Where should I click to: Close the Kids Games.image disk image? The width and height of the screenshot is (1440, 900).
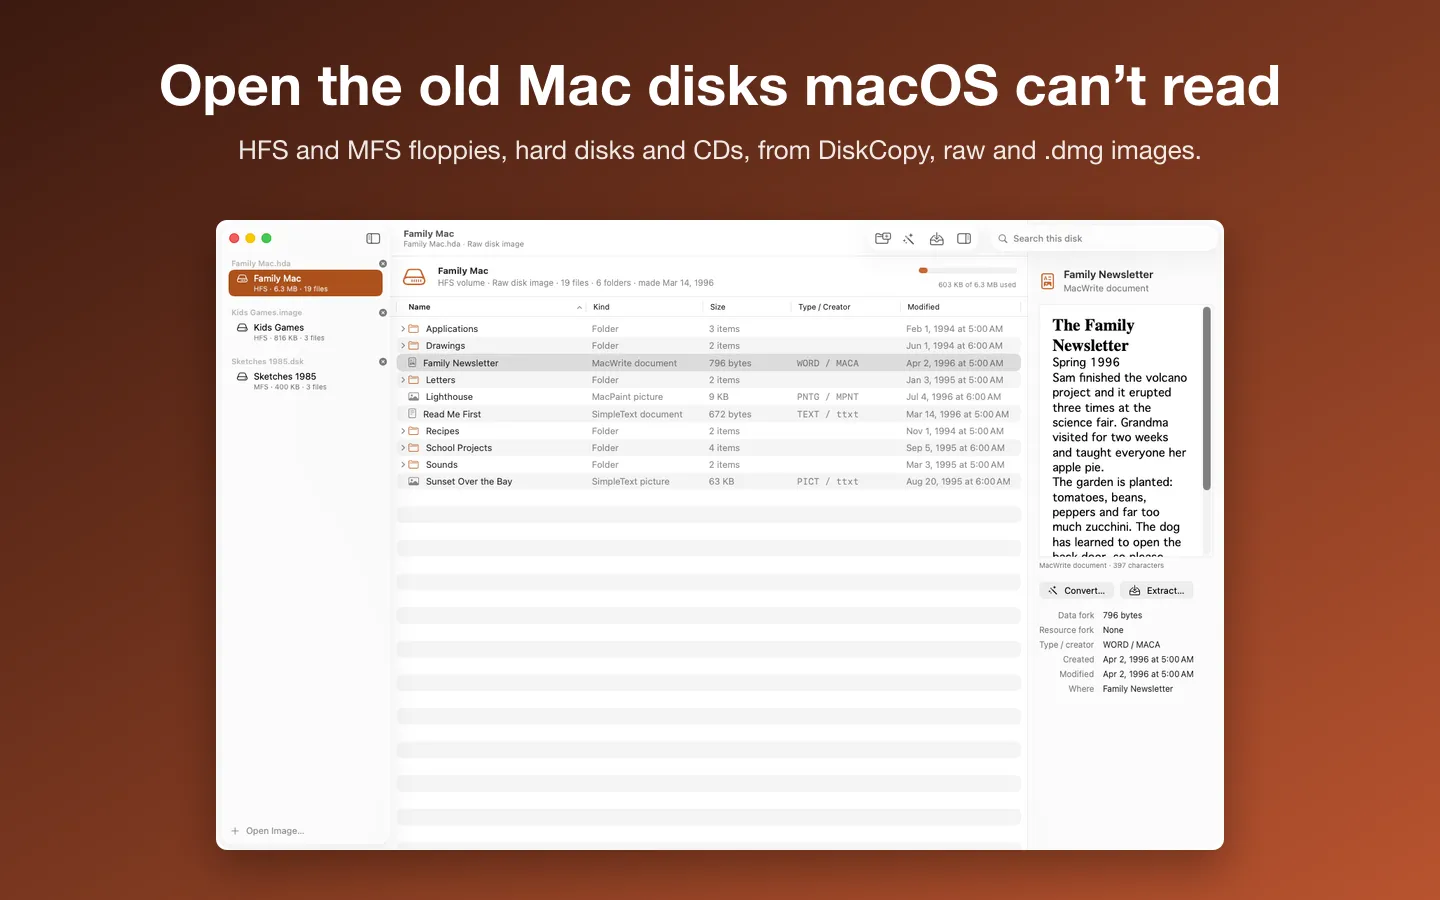383,313
